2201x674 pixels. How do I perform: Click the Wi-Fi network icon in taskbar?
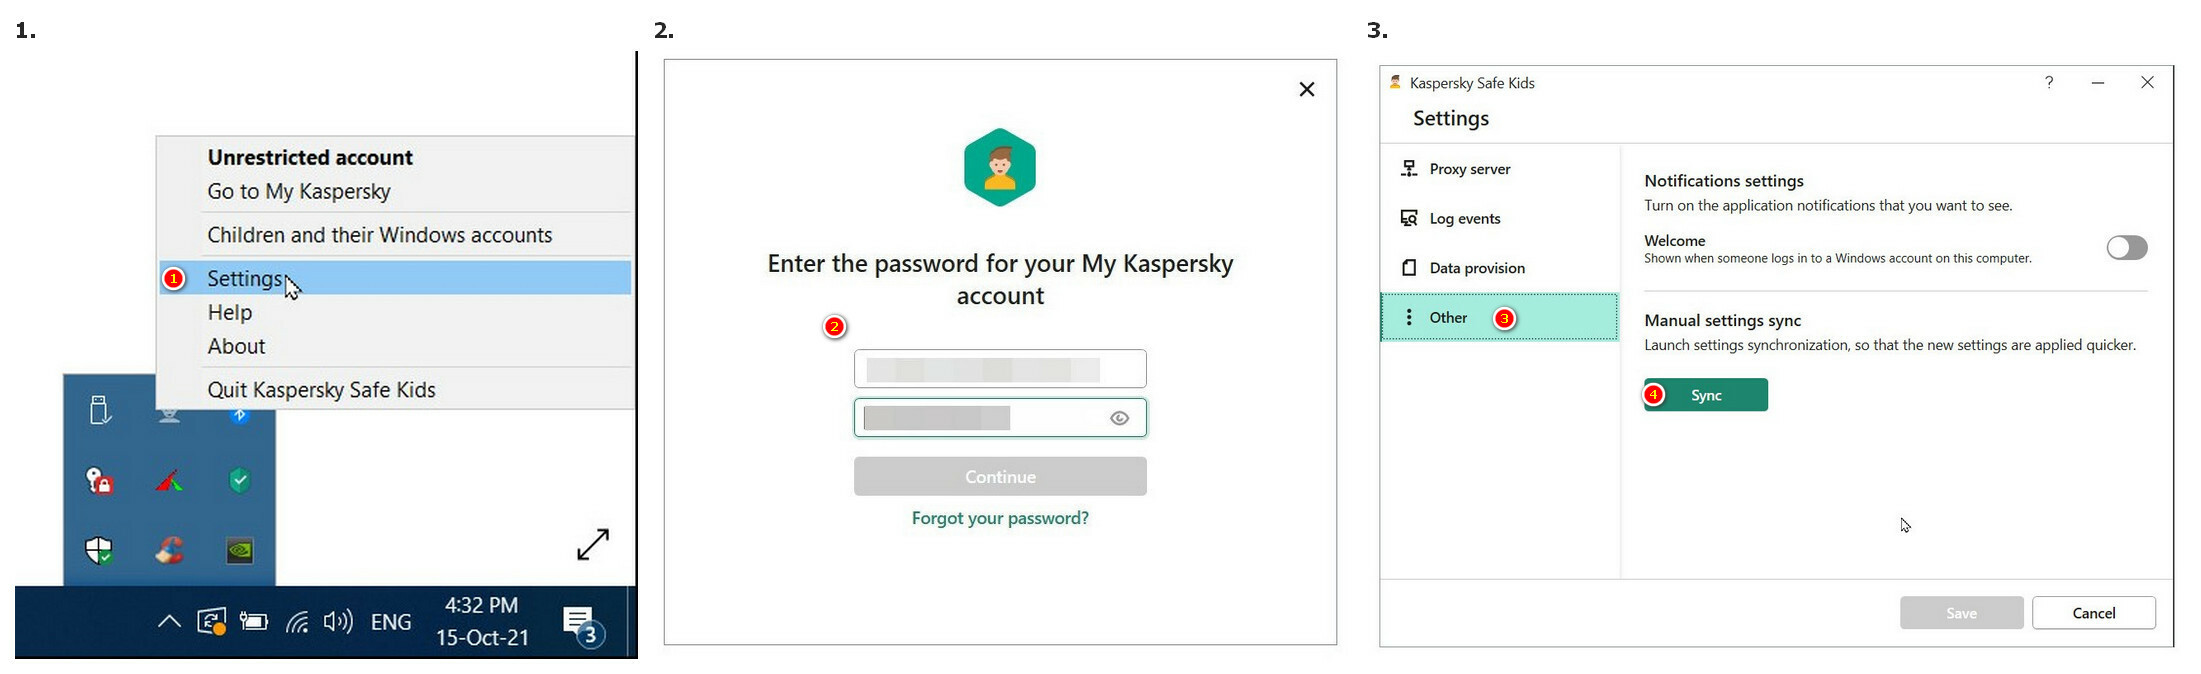297,622
